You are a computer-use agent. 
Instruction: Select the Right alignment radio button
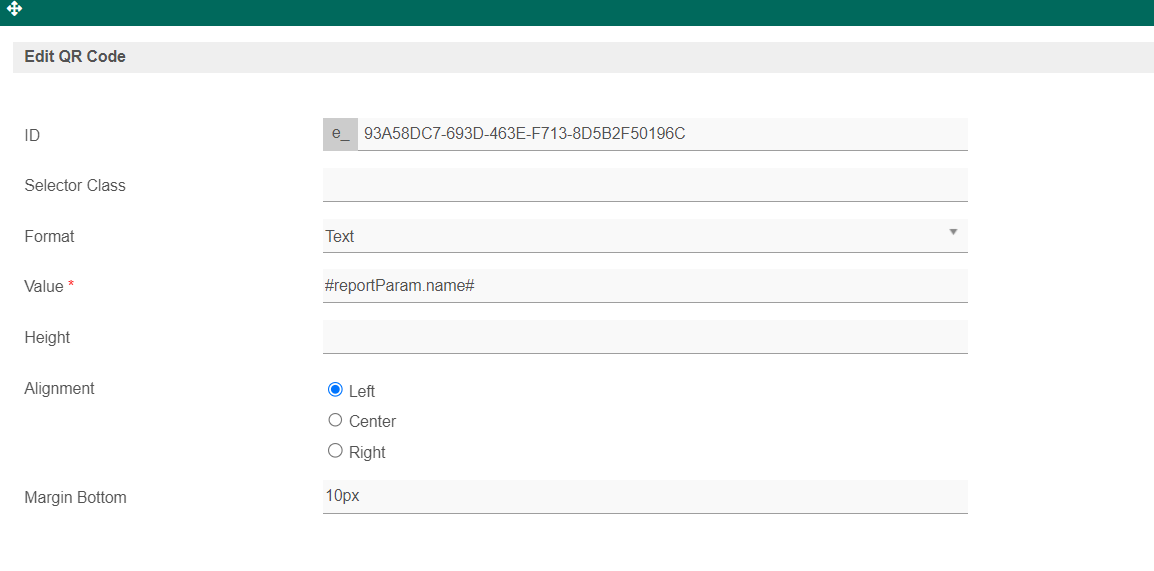pyautogui.click(x=335, y=451)
